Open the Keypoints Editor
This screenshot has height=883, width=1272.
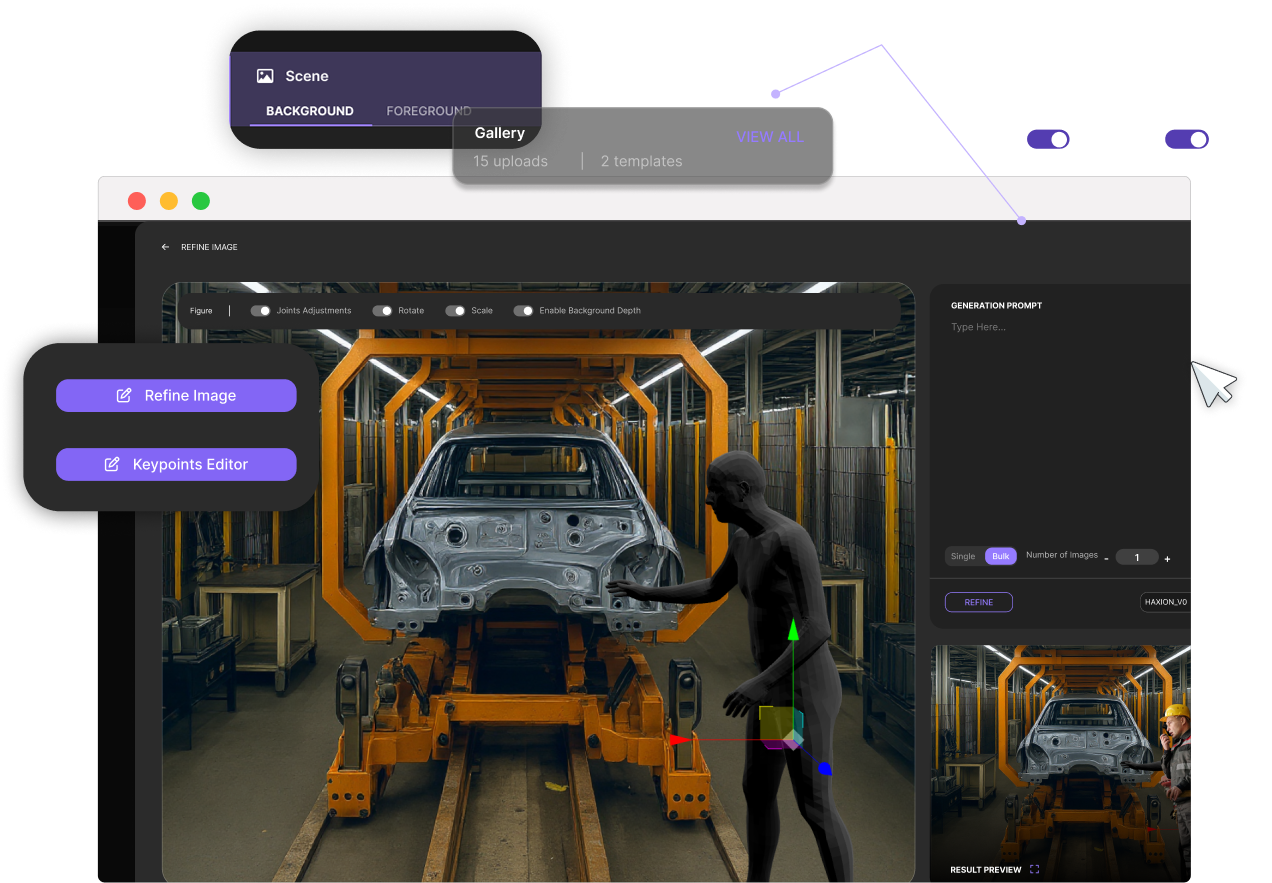pyautogui.click(x=176, y=464)
